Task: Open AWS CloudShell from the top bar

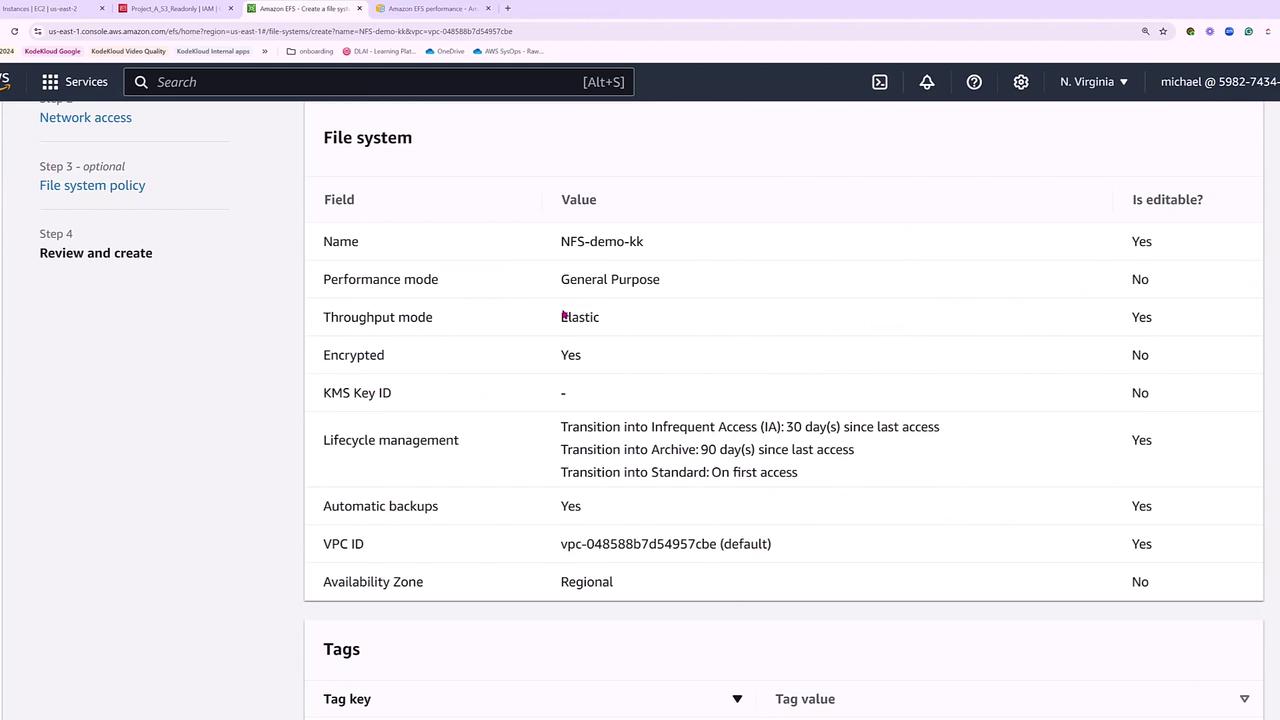Action: 879,82
